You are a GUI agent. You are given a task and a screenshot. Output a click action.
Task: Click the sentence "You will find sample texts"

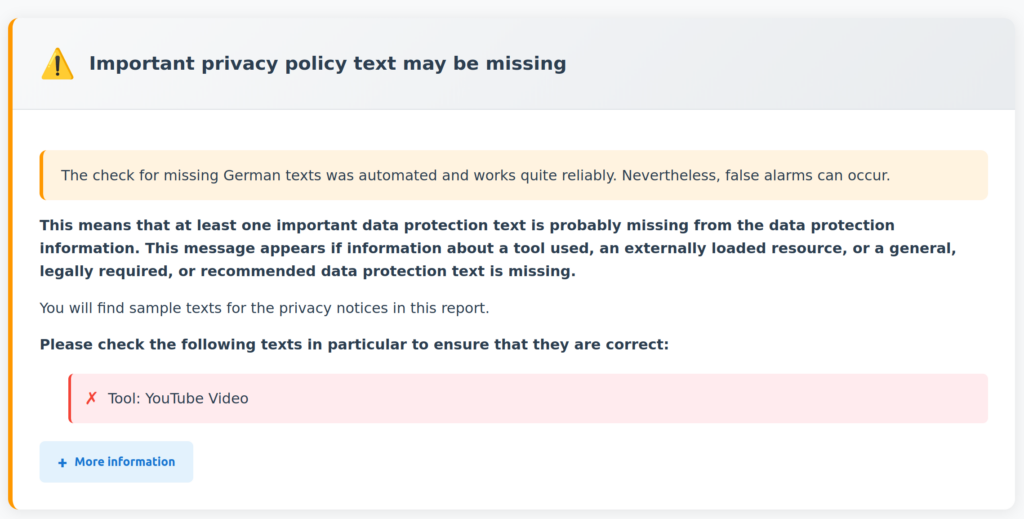[264, 308]
